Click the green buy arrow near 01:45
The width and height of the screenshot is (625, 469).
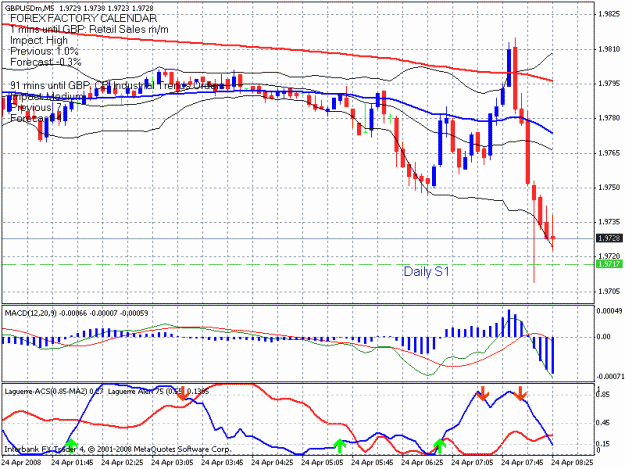pos(71,445)
